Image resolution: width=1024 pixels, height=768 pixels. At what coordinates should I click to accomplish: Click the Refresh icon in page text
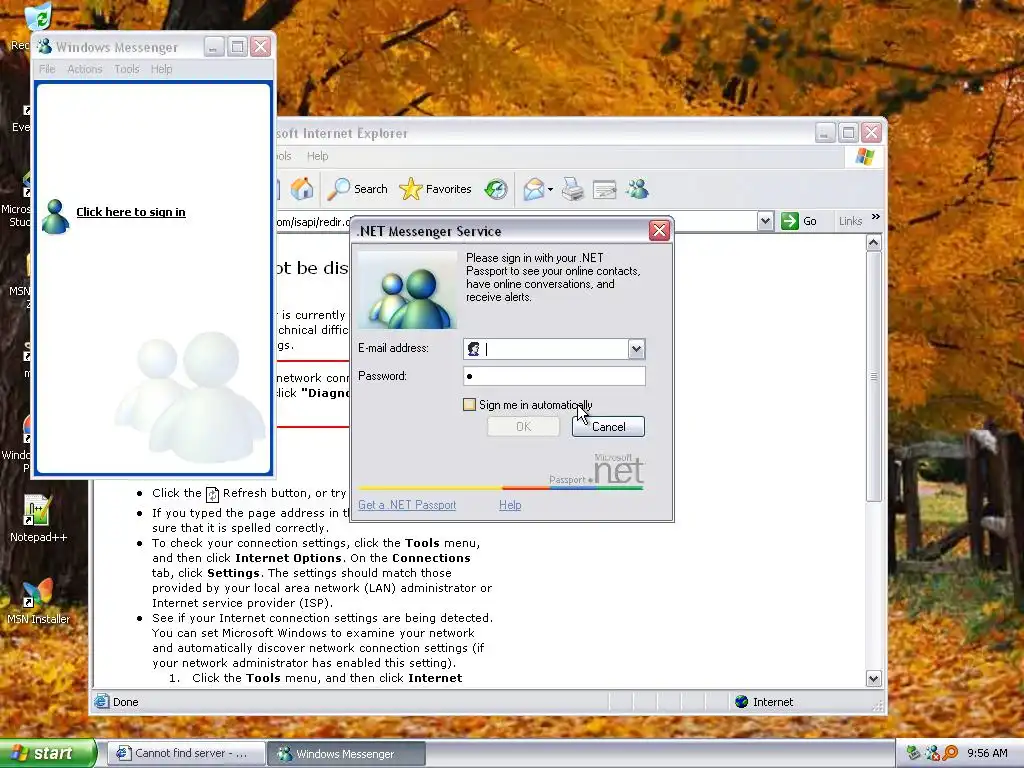(x=212, y=494)
